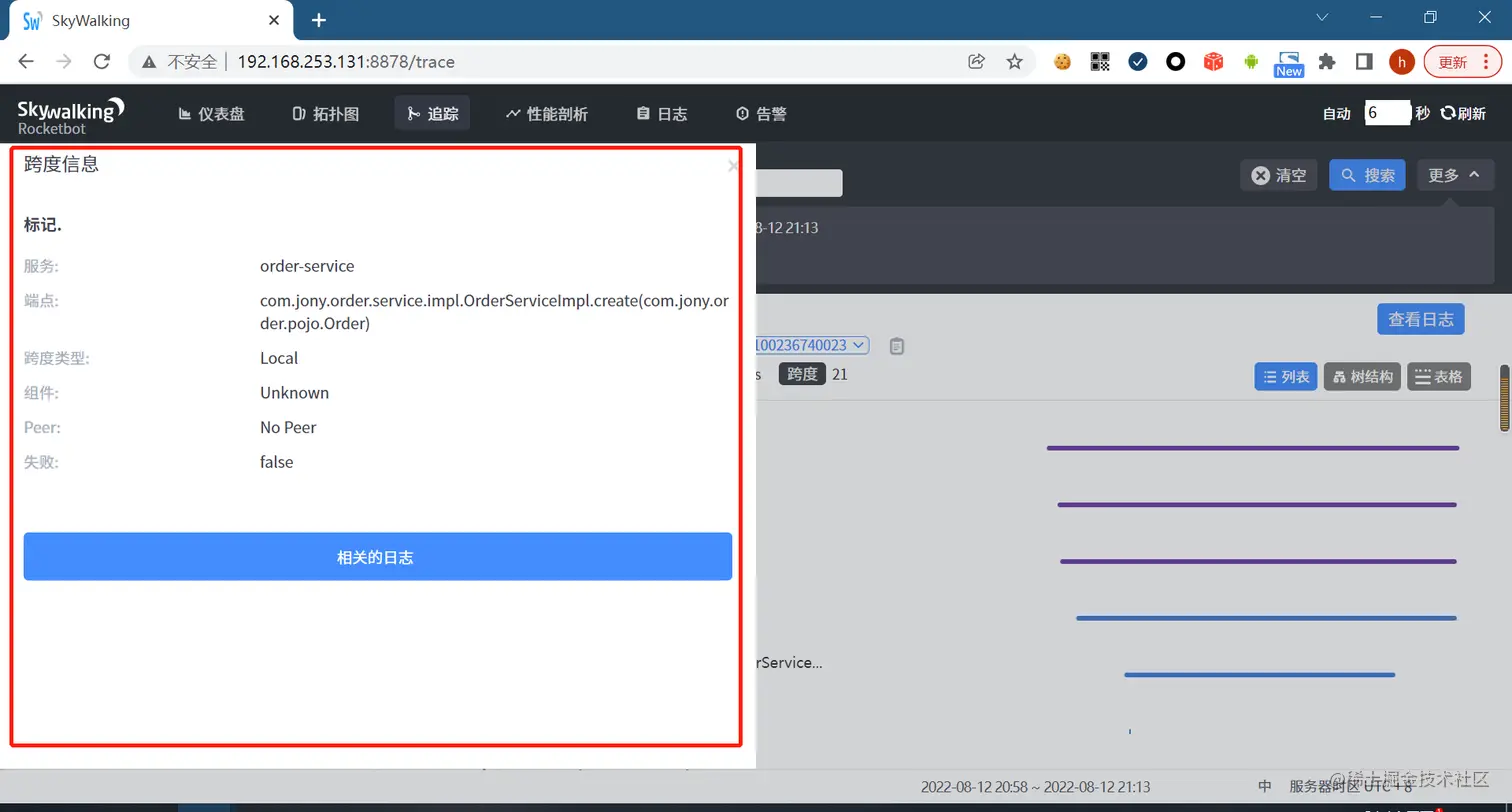Switch to 表格 table view
The height and width of the screenshot is (812, 1512).
pyautogui.click(x=1439, y=376)
